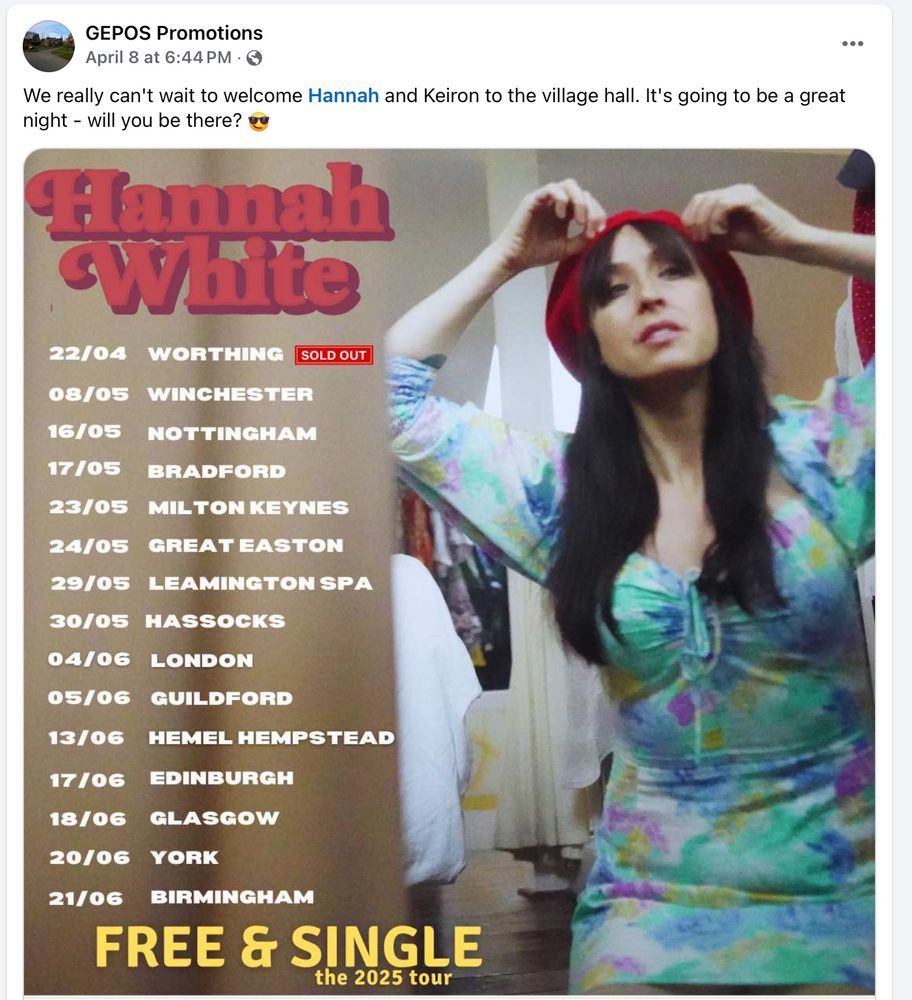Click the Hannah White poster title
The height and width of the screenshot is (1000, 912).
[209, 237]
